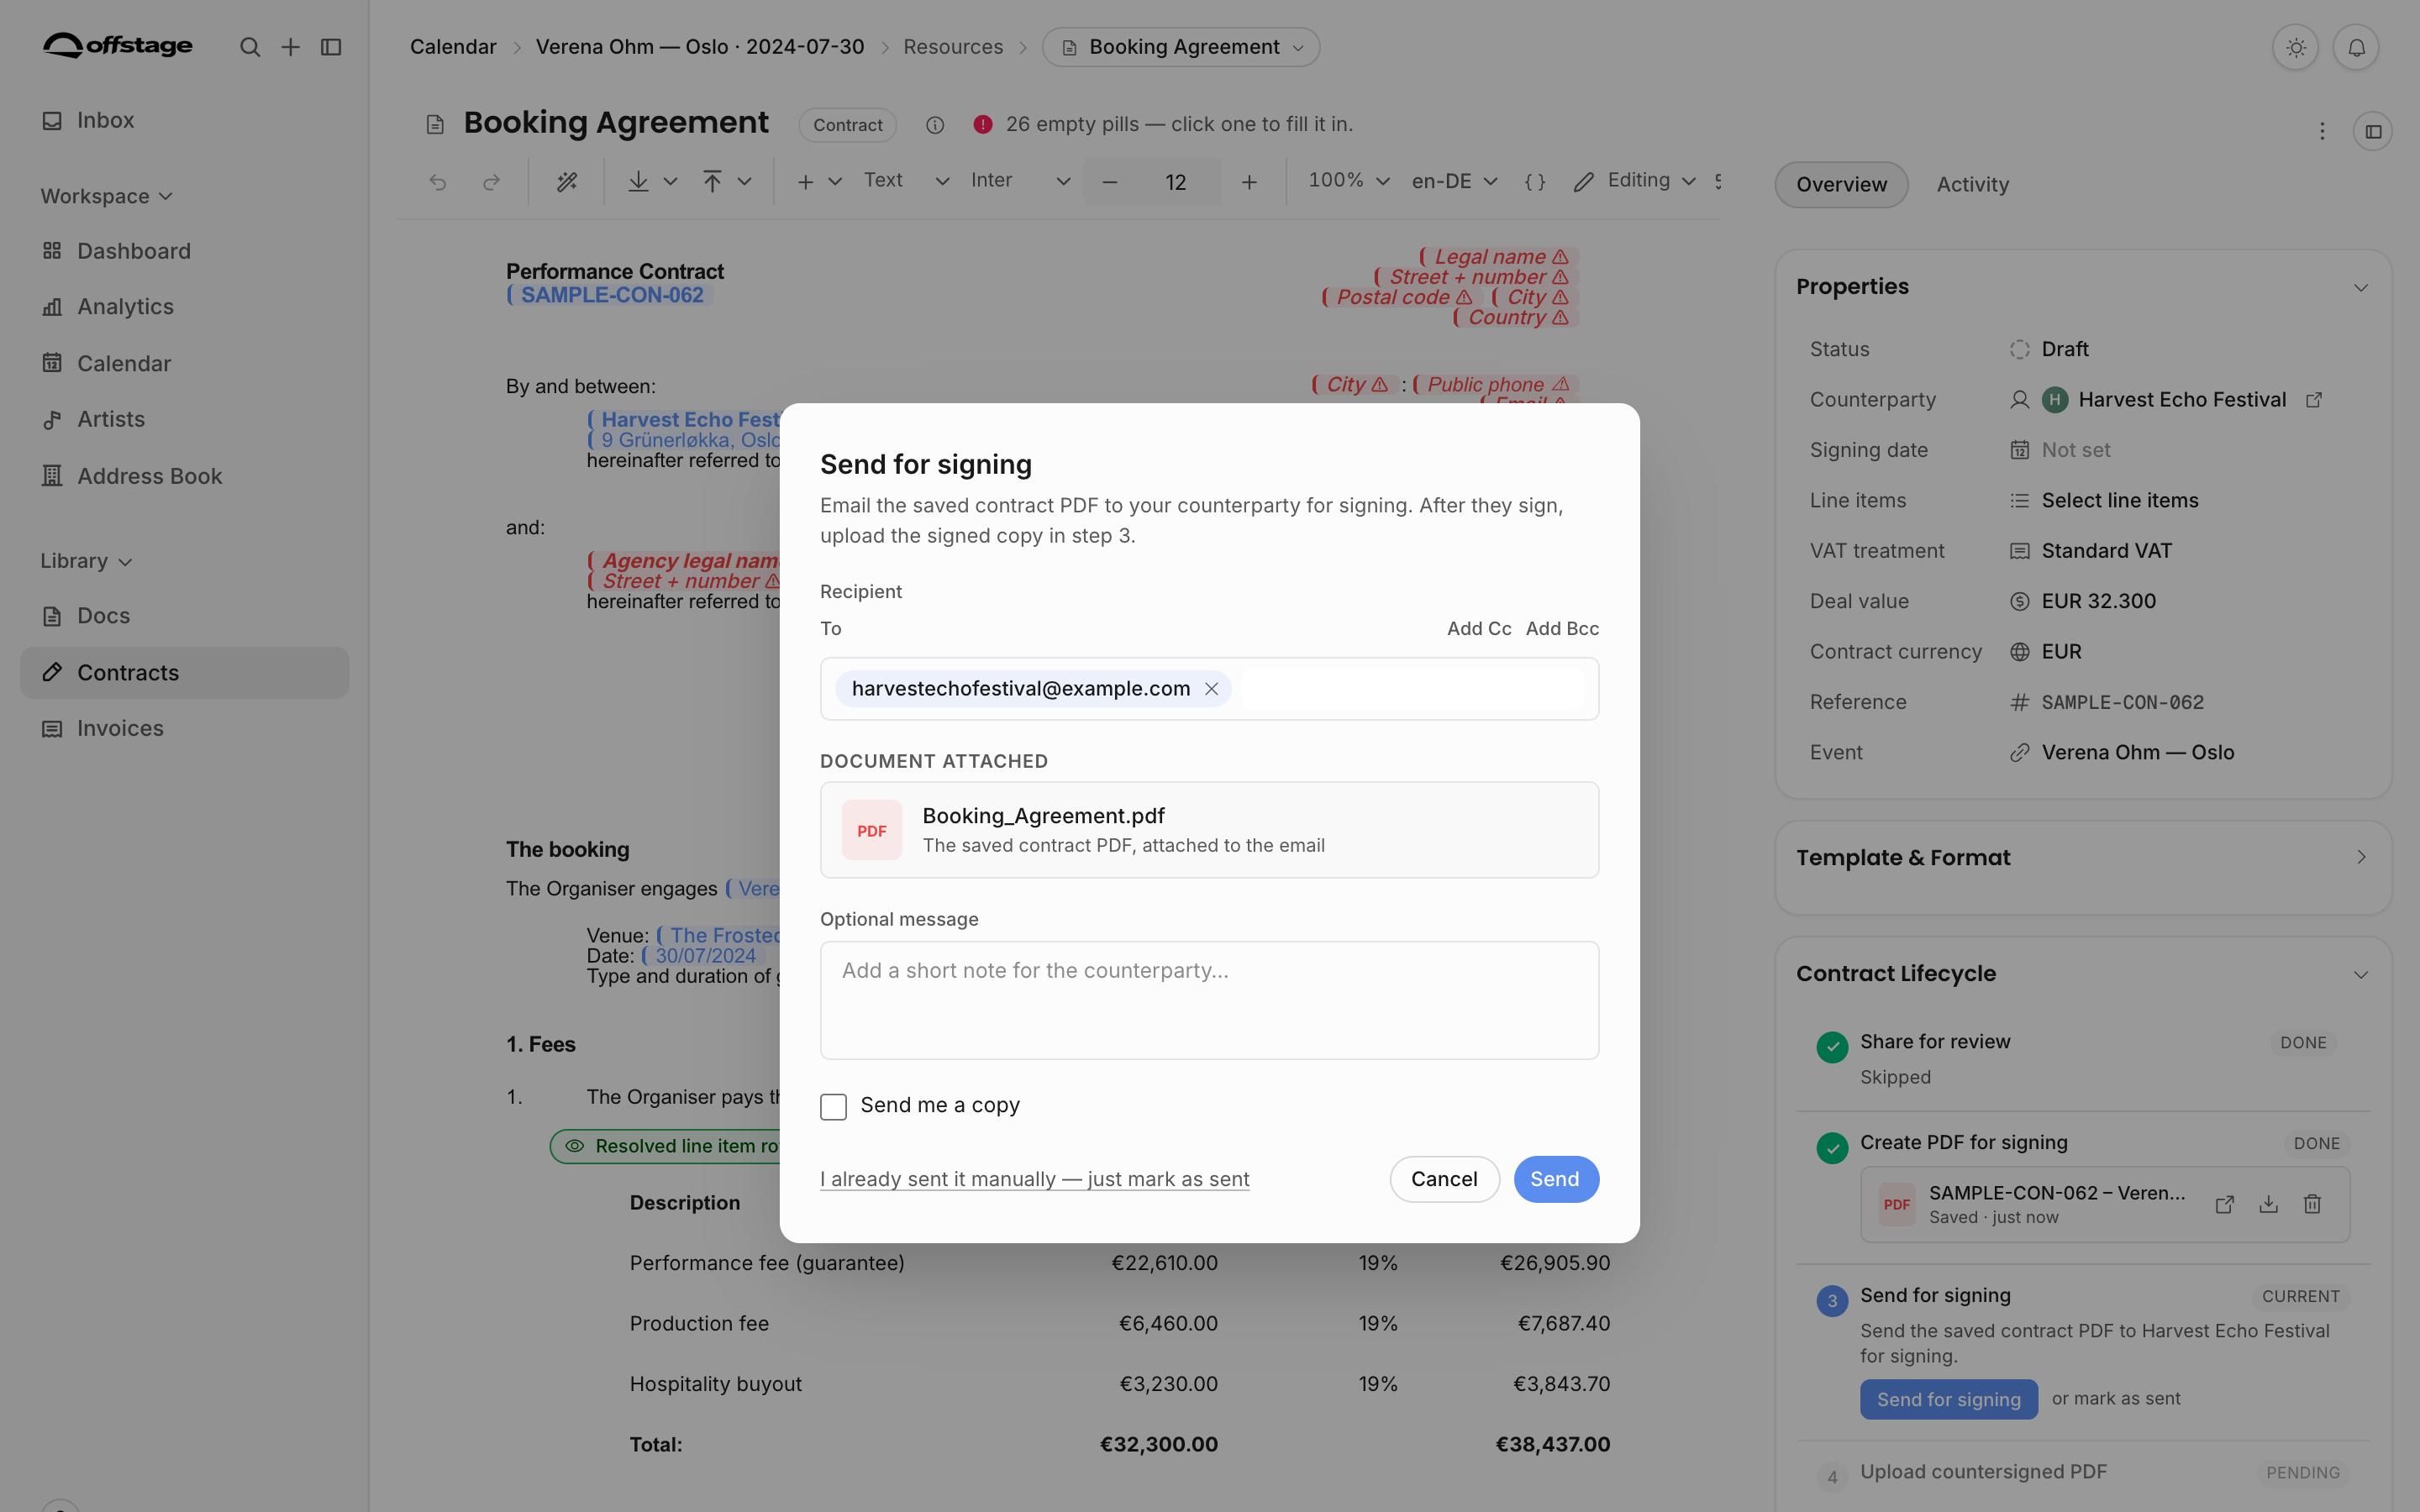Open notifications bell
Image resolution: width=2420 pixels, height=1512 pixels.
point(2356,47)
